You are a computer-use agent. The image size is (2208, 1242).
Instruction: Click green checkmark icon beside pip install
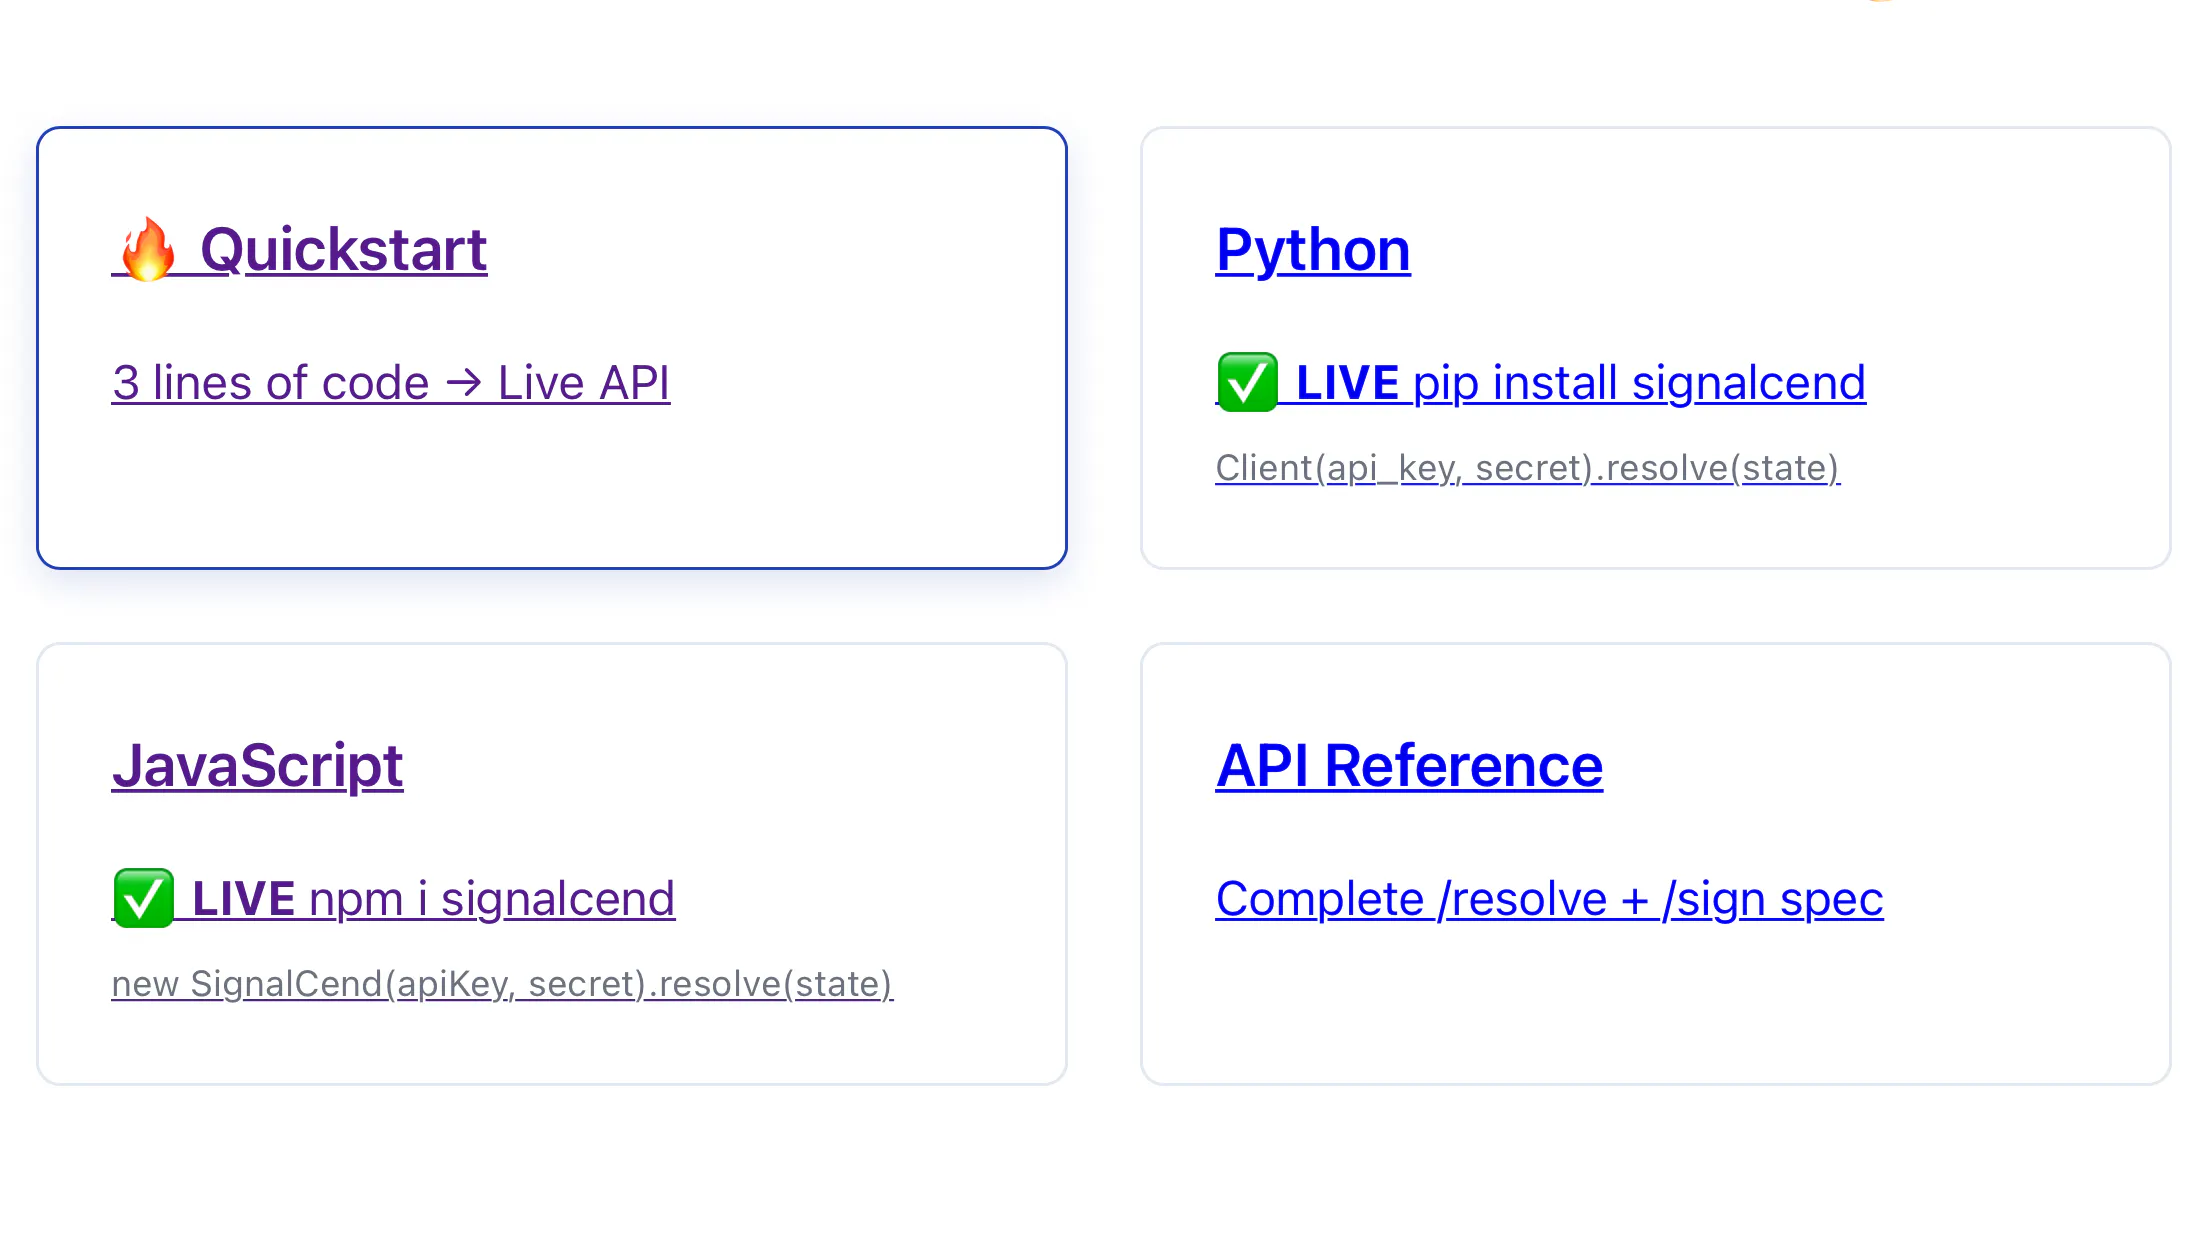click(x=1247, y=382)
